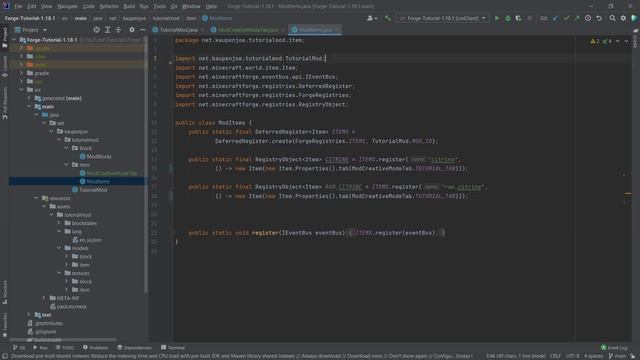Click the user account icon in toolbar

(371, 18)
